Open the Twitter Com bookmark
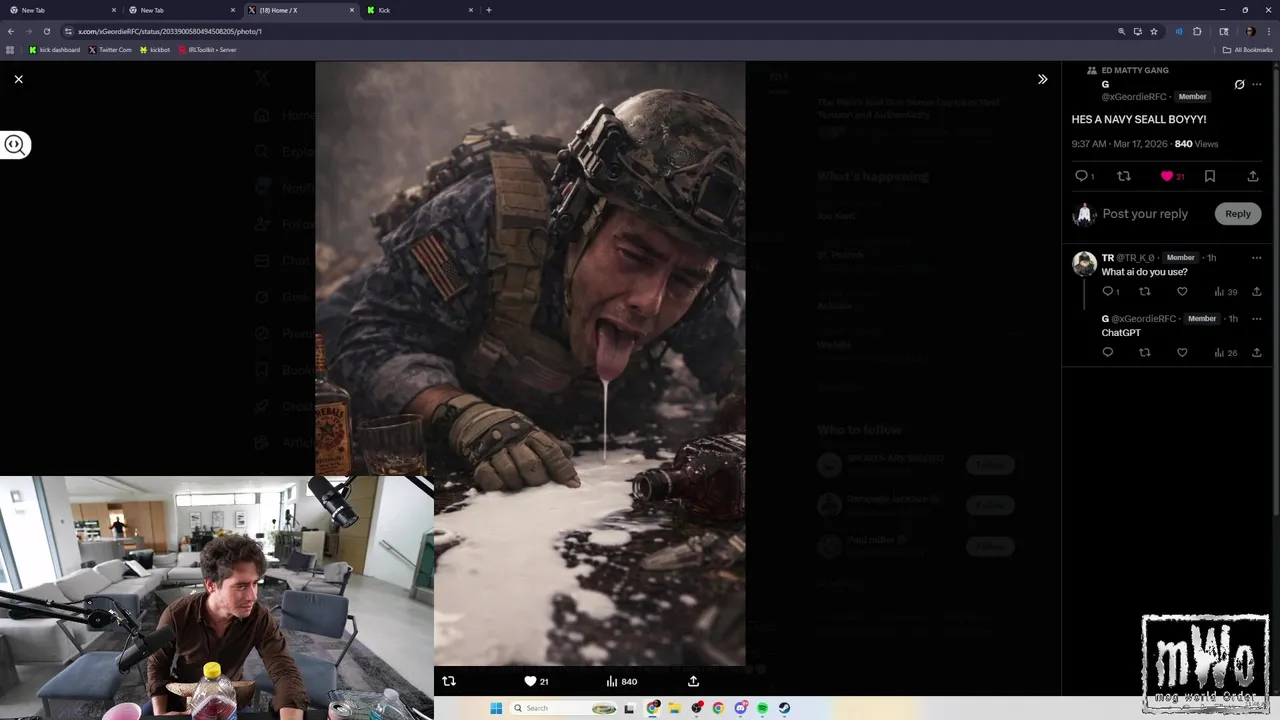 point(110,49)
